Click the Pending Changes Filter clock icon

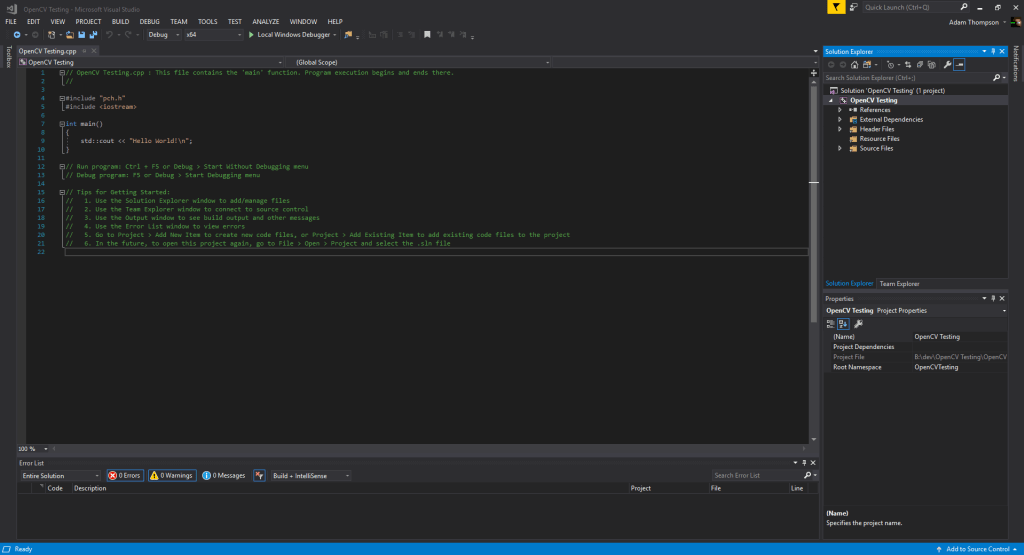[x=890, y=65]
